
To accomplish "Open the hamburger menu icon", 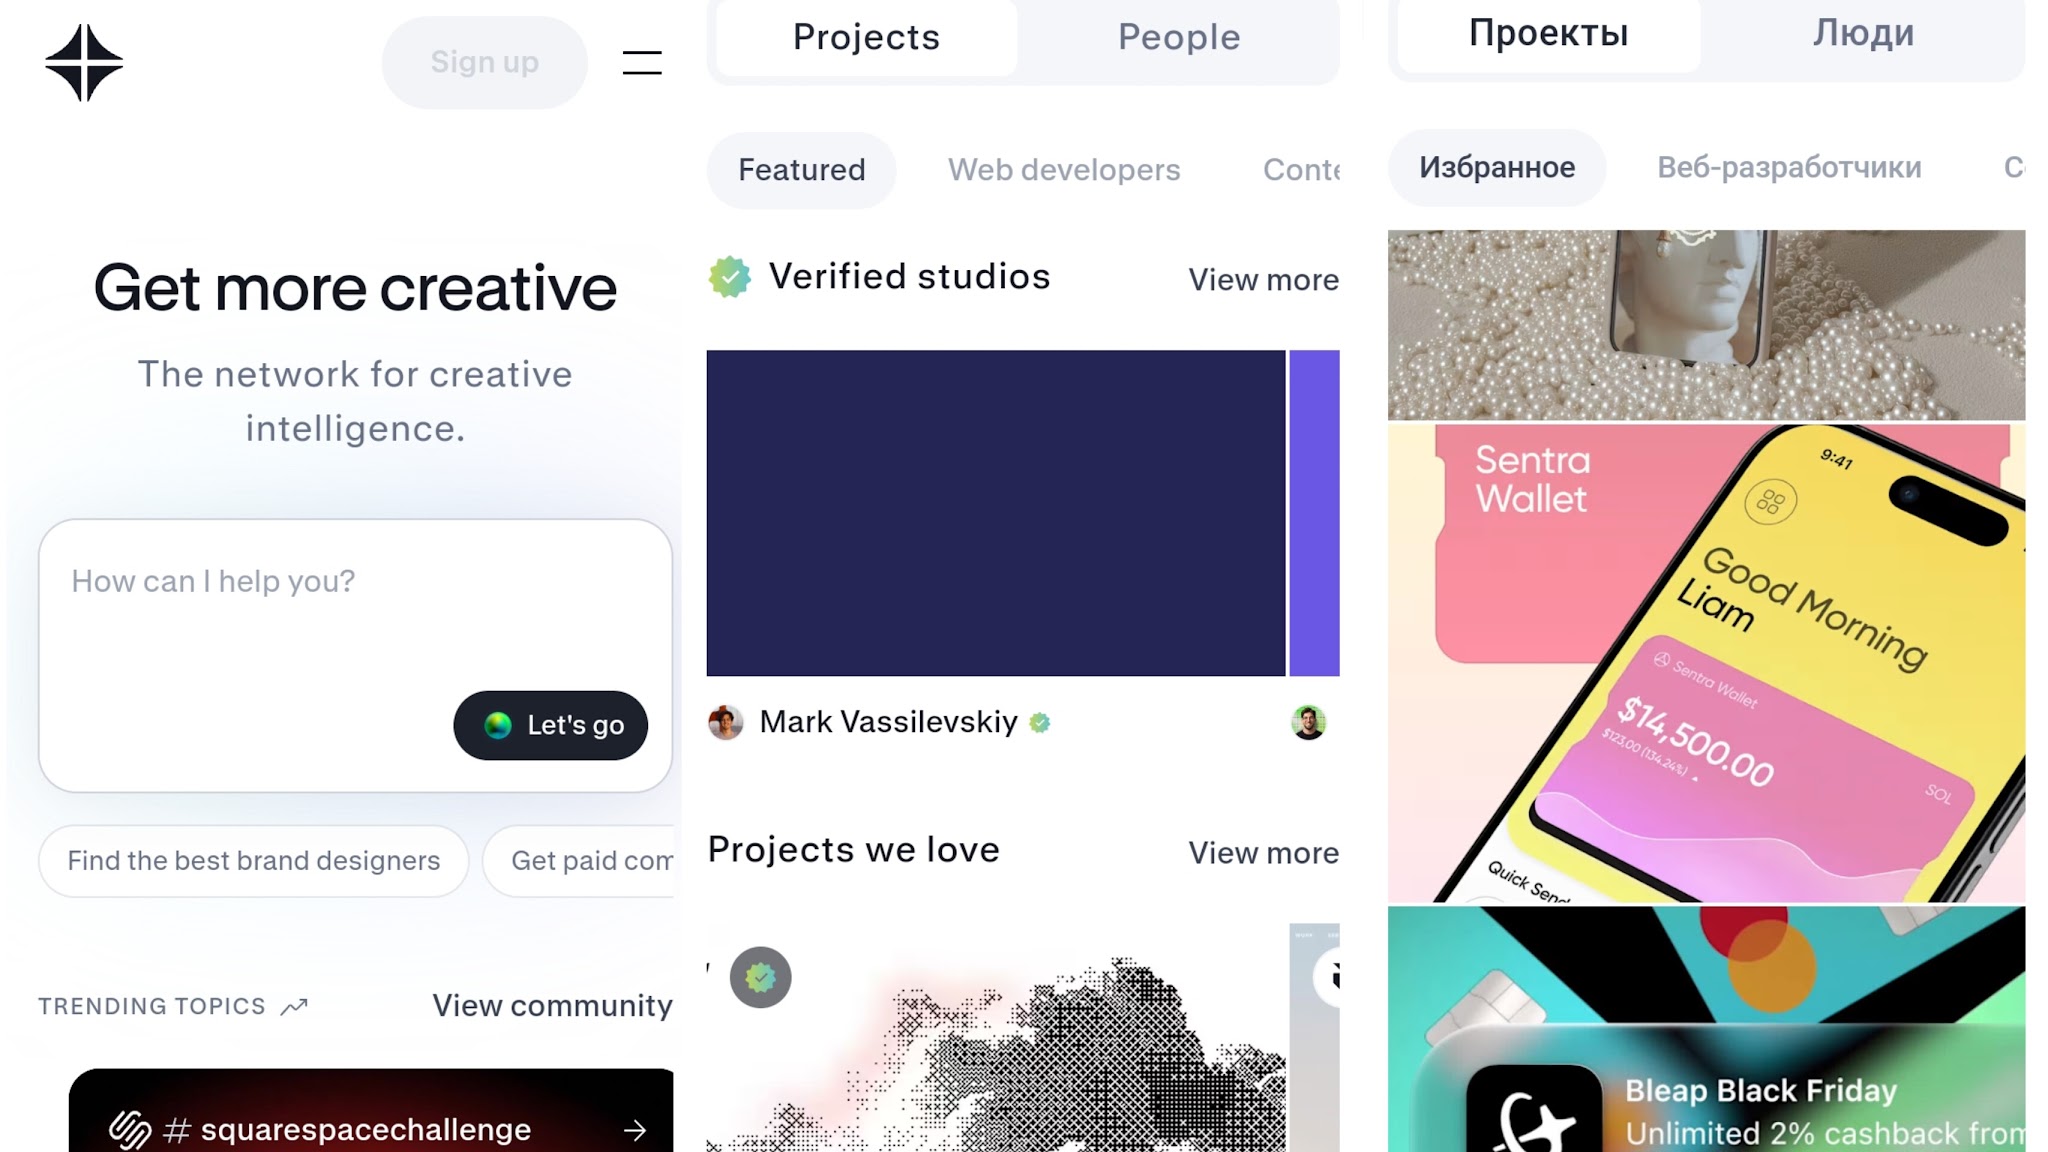I will 642,63.
